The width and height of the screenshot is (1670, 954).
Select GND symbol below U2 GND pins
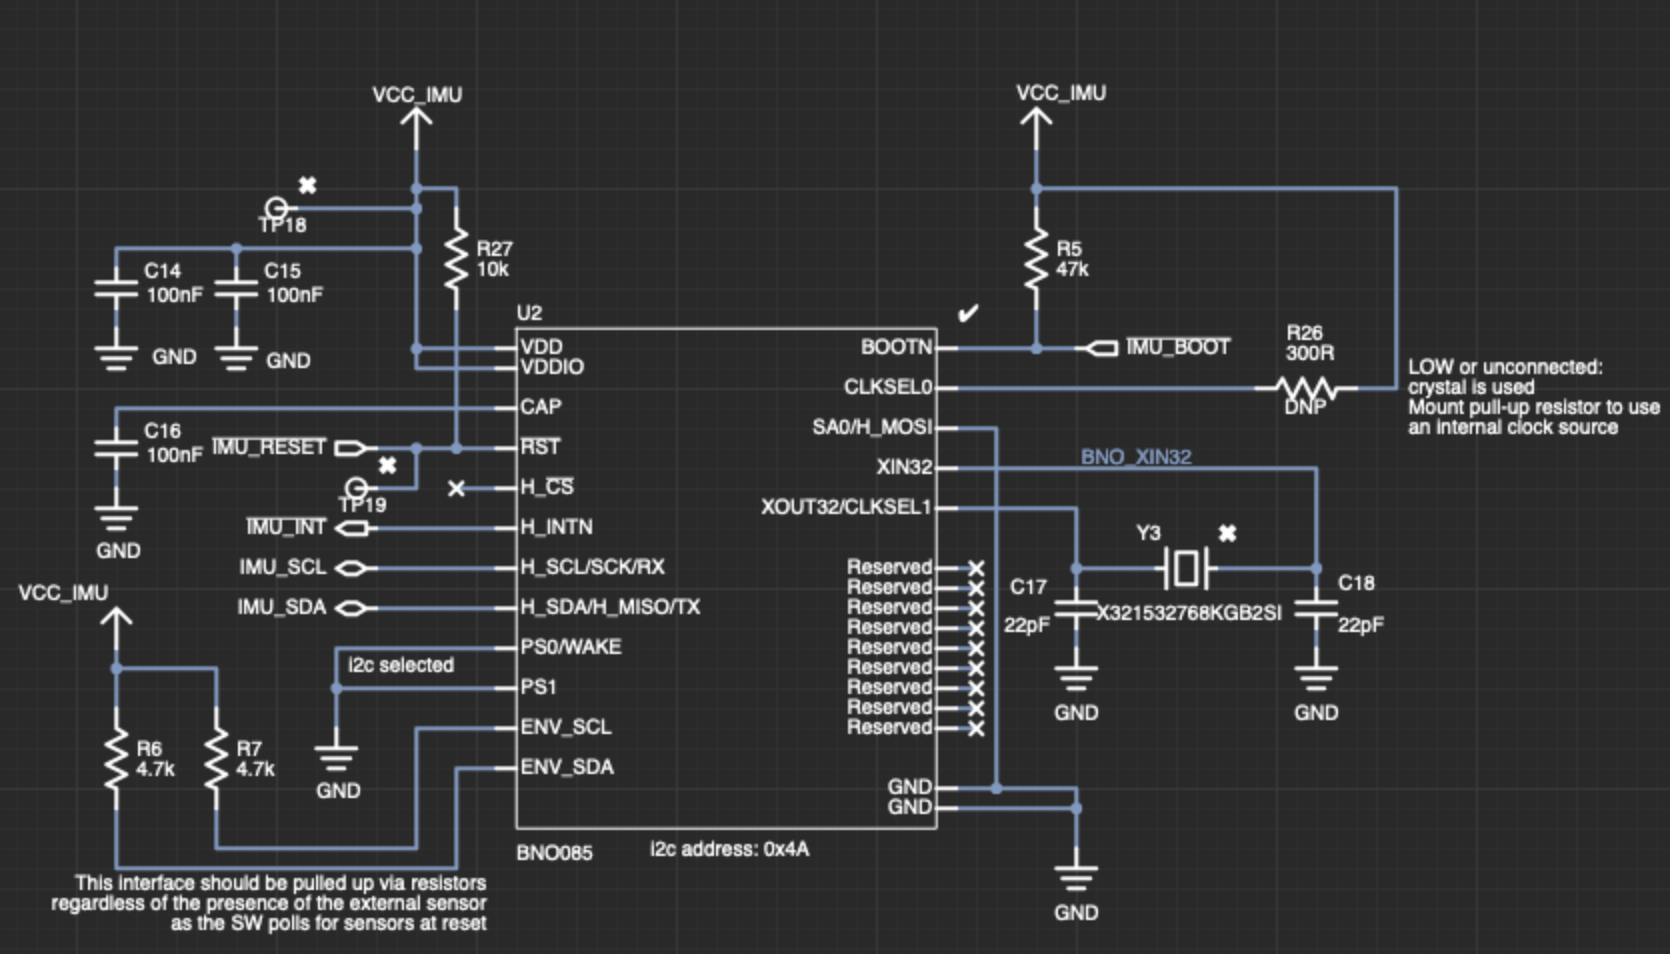point(1076,878)
